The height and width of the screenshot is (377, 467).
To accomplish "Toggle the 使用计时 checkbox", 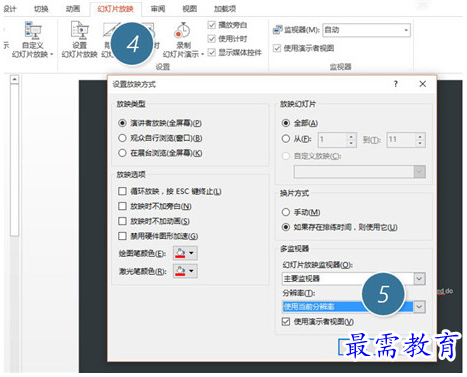I will (x=212, y=39).
